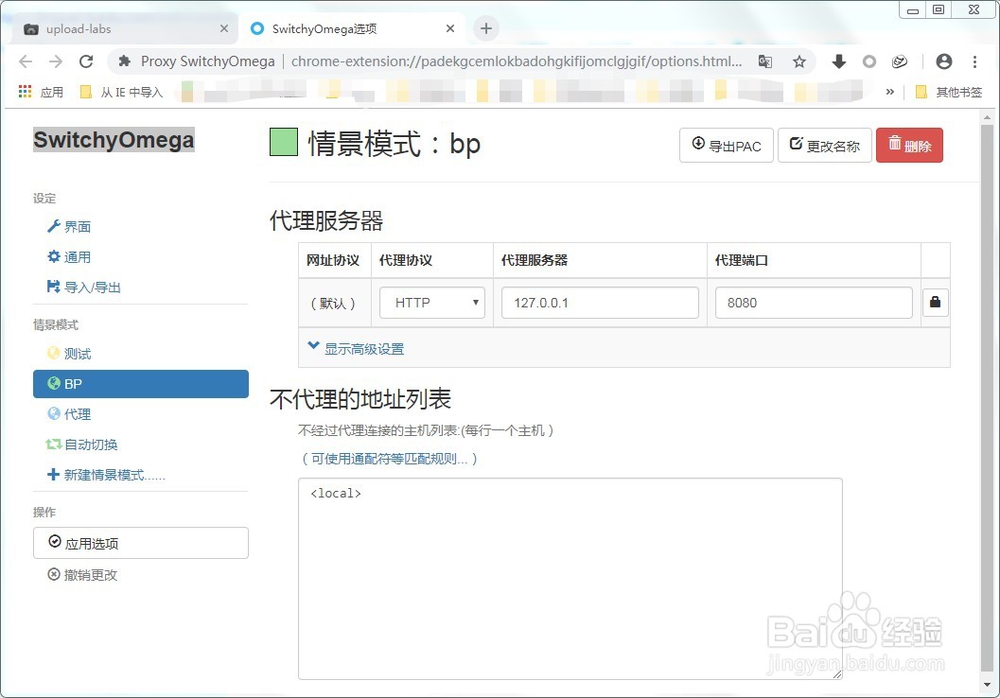Close the upload-labs tab
The height and width of the screenshot is (698, 1000).
click(224, 29)
